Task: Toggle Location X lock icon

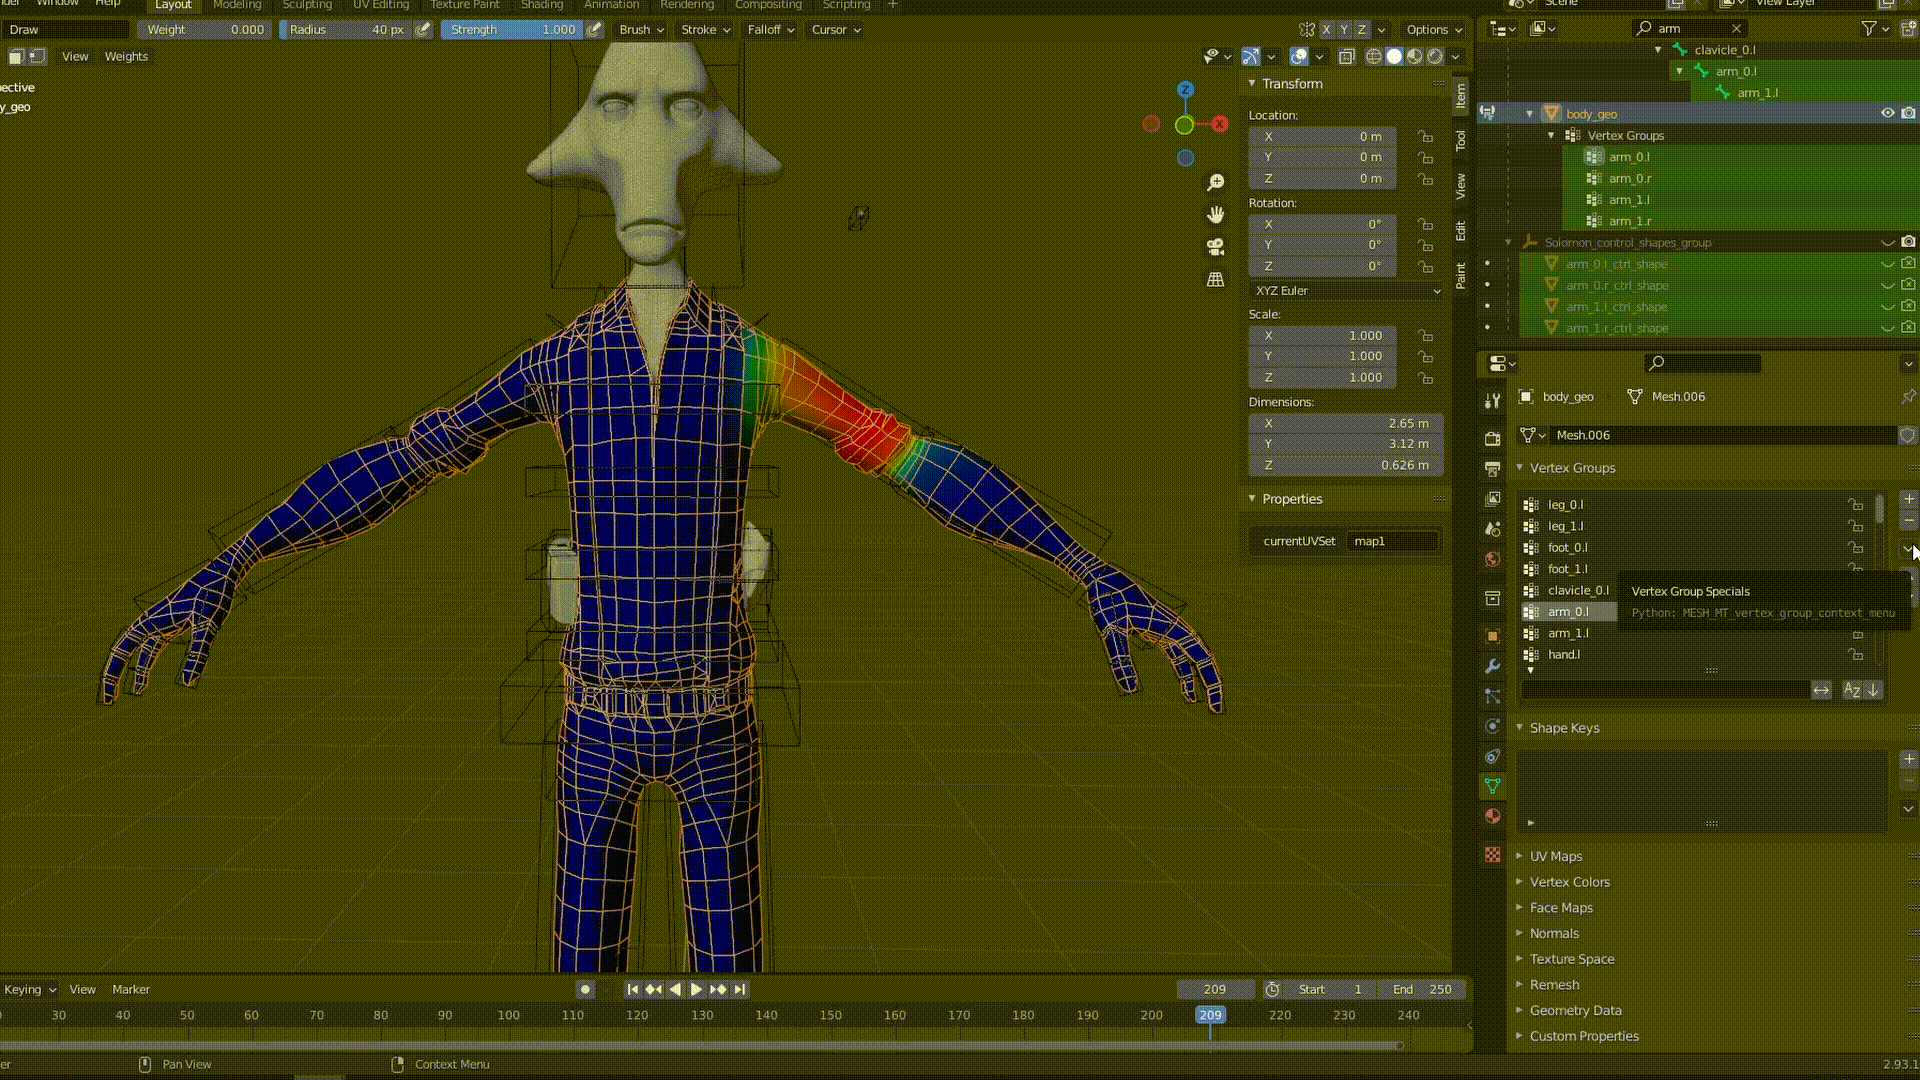Action: point(1425,137)
